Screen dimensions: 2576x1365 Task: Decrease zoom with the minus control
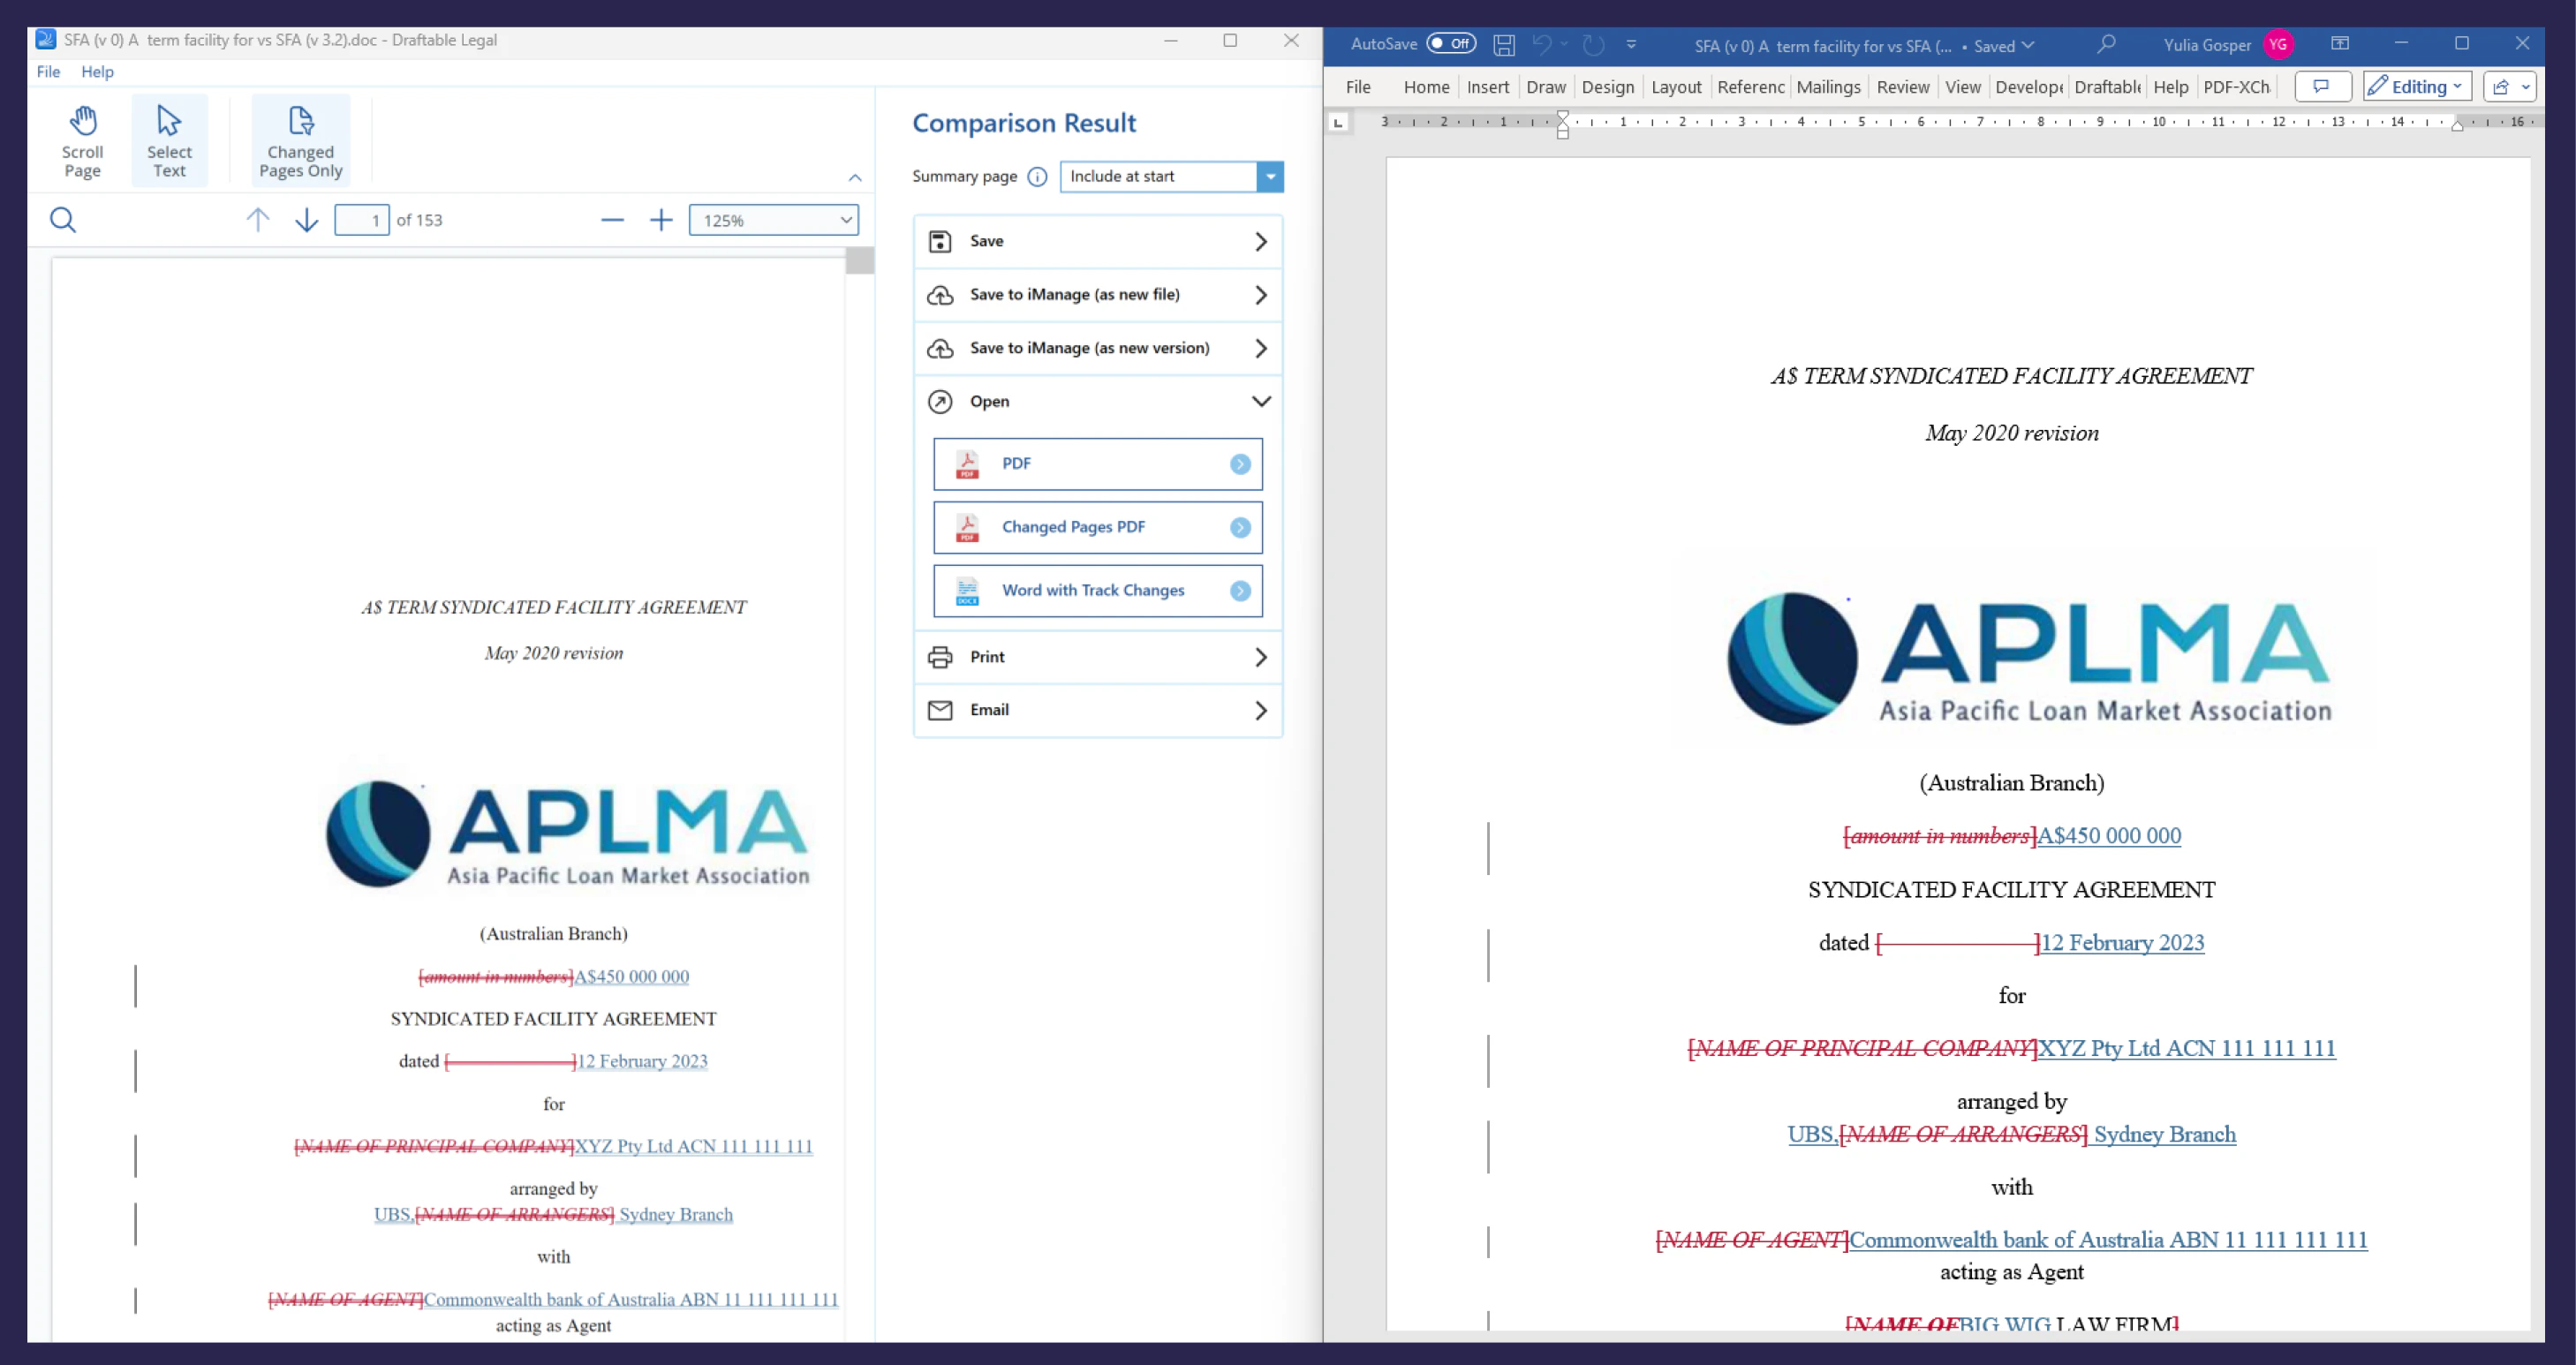point(612,220)
